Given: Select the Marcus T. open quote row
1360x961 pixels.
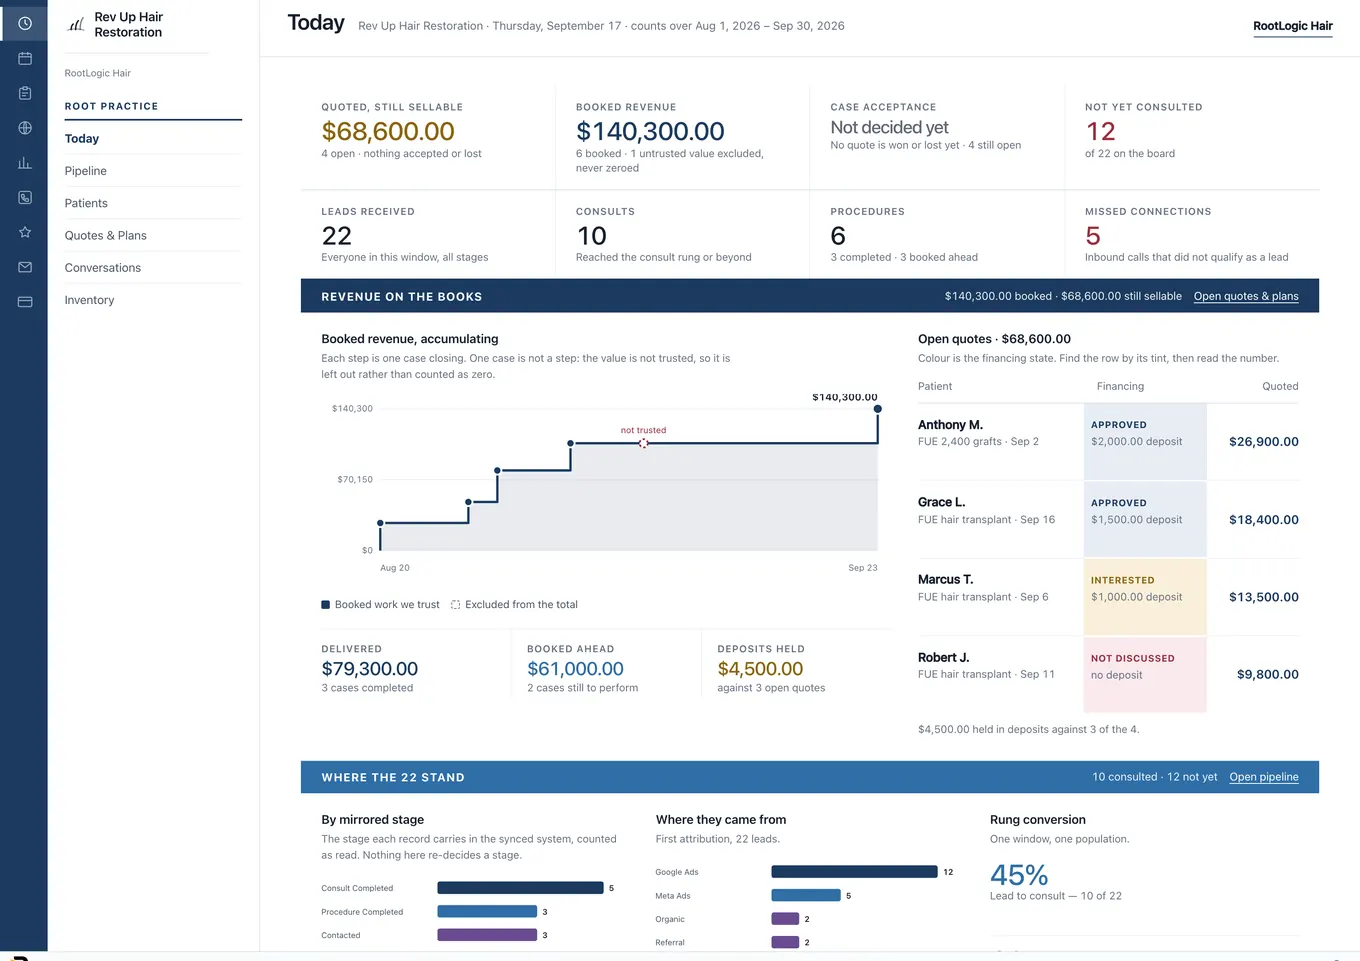Looking at the screenshot, I should tap(1108, 597).
